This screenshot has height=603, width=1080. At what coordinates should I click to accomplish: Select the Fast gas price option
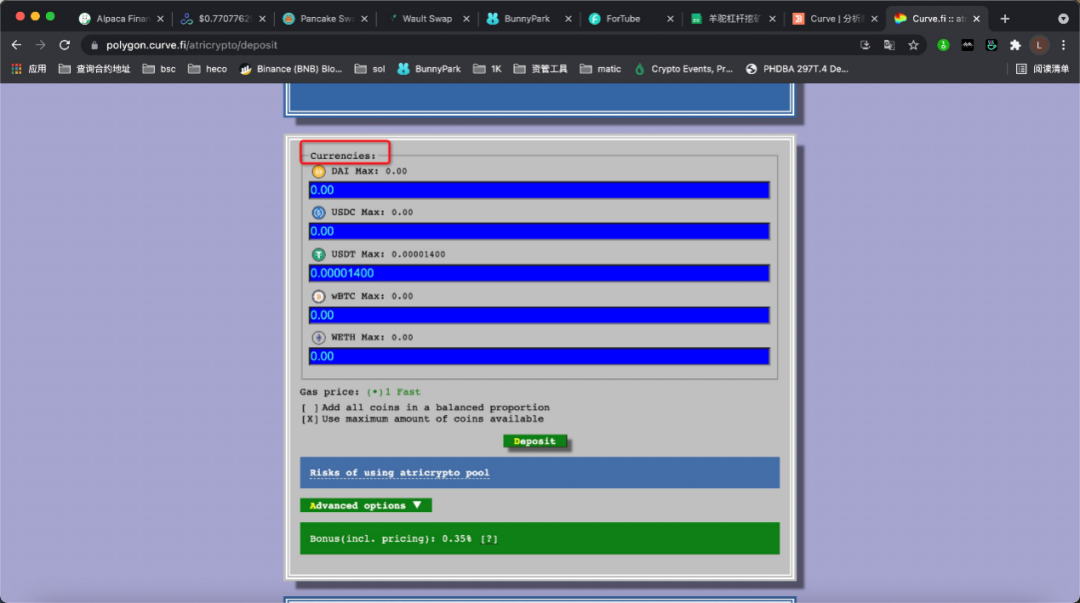click(x=372, y=392)
